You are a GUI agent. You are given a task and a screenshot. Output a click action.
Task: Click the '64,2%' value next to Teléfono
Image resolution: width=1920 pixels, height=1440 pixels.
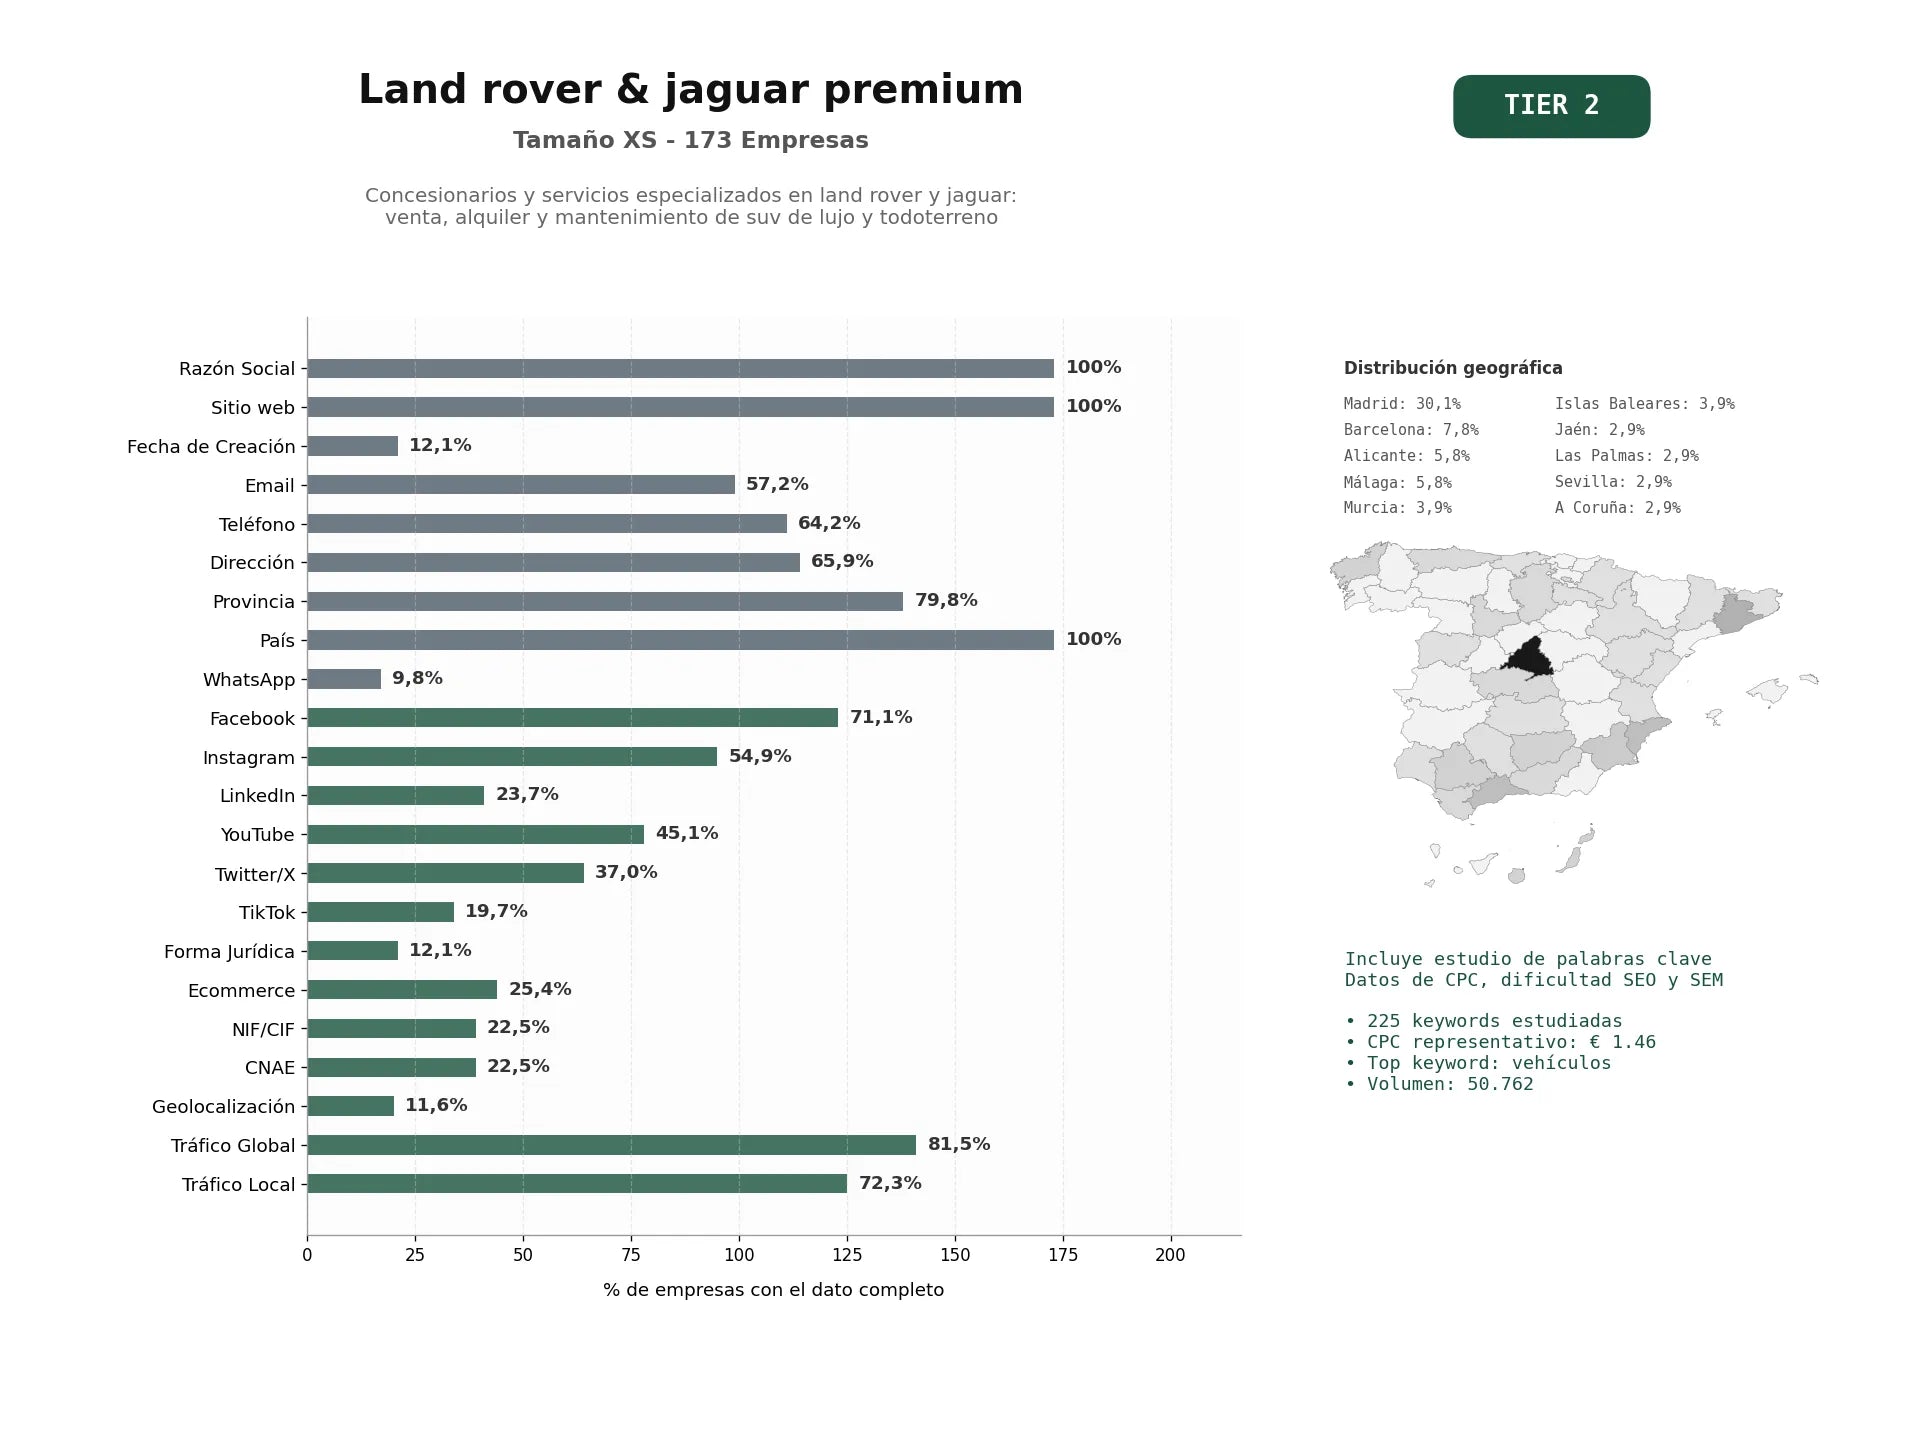click(x=829, y=523)
